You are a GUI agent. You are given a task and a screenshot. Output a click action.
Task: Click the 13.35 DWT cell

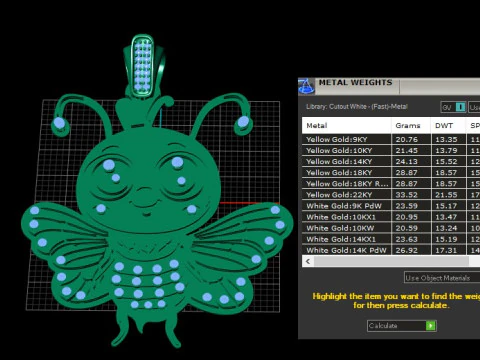pos(448,139)
